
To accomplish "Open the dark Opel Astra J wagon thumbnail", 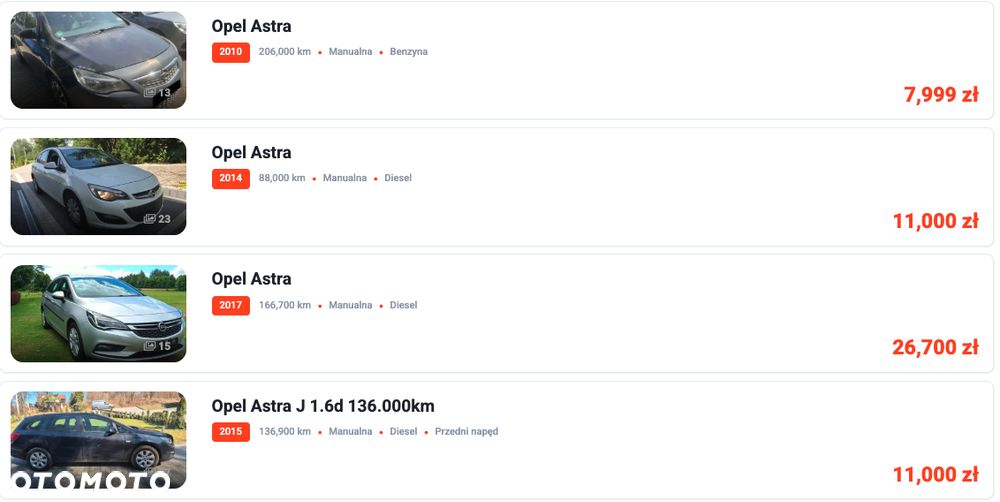I will pyautogui.click(x=98, y=440).
